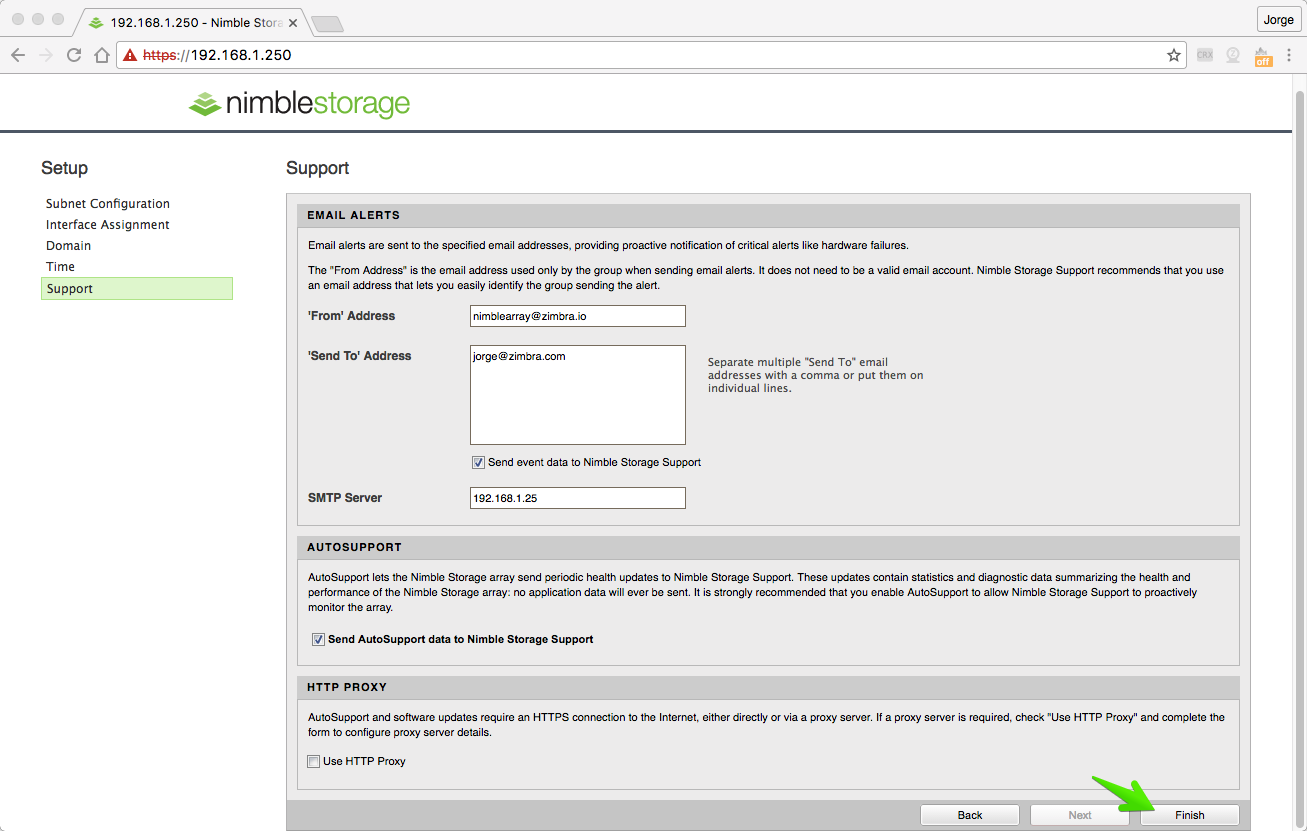Image resolution: width=1307 pixels, height=831 pixels.
Task: Select the Support setup step
Action: (x=137, y=288)
